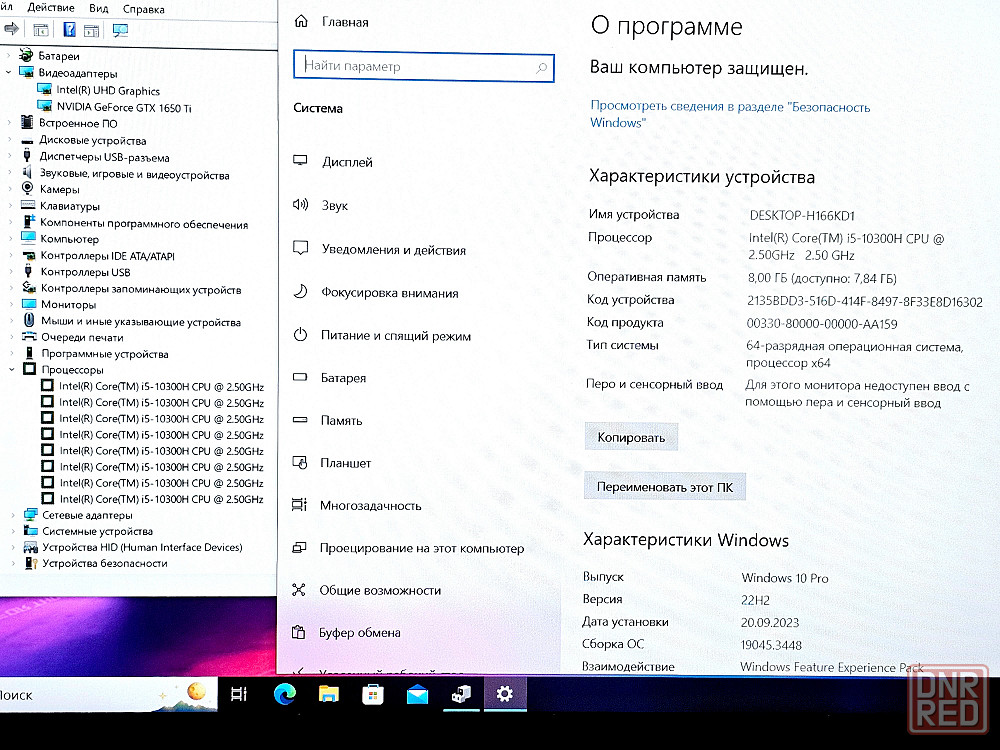Expand Контроллеры IDE ATA/ATAPI category
The width and height of the screenshot is (1000, 750).
(10, 255)
